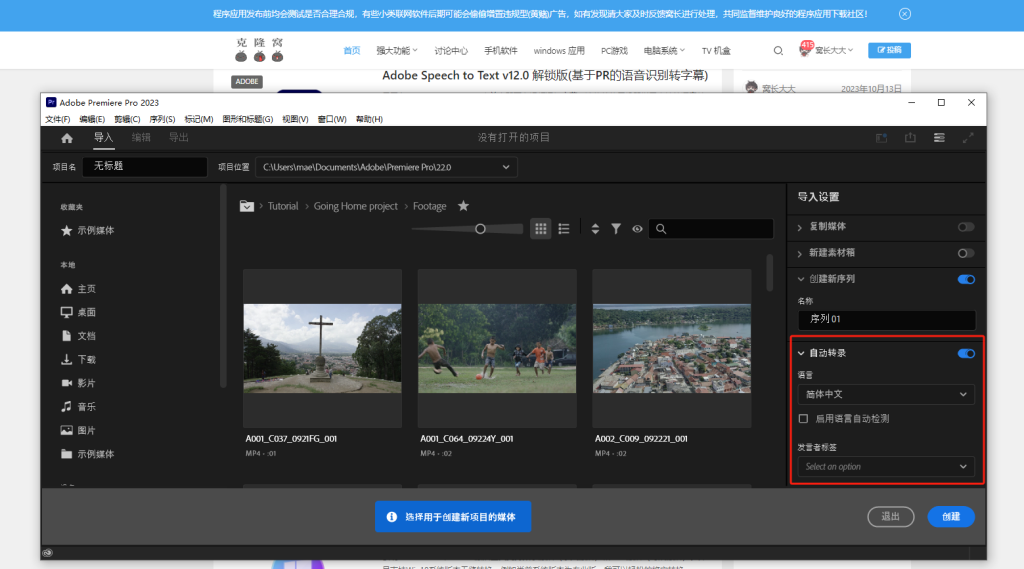Click the folder icon in breadcrumb
This screenshot has height=569, width=1024.
[246, 206]
